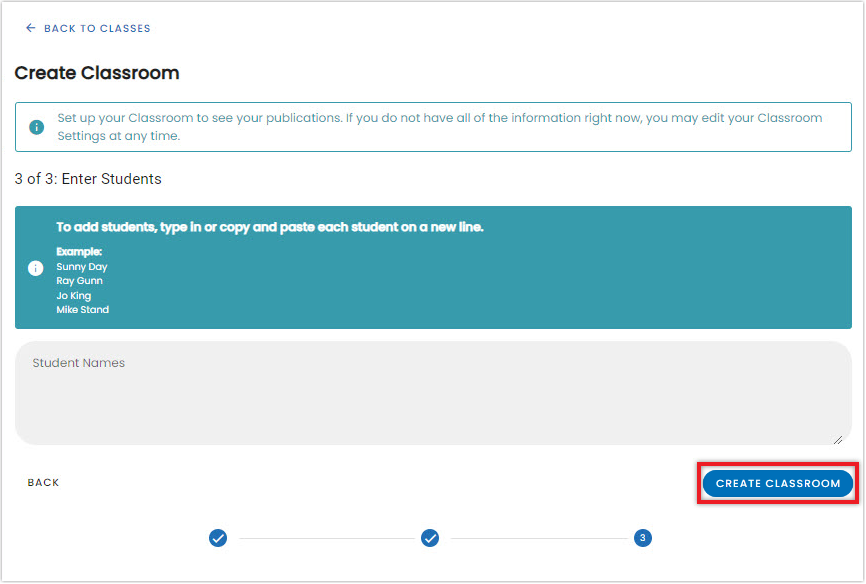Click the info icon in the white banner

coord(36,127)
